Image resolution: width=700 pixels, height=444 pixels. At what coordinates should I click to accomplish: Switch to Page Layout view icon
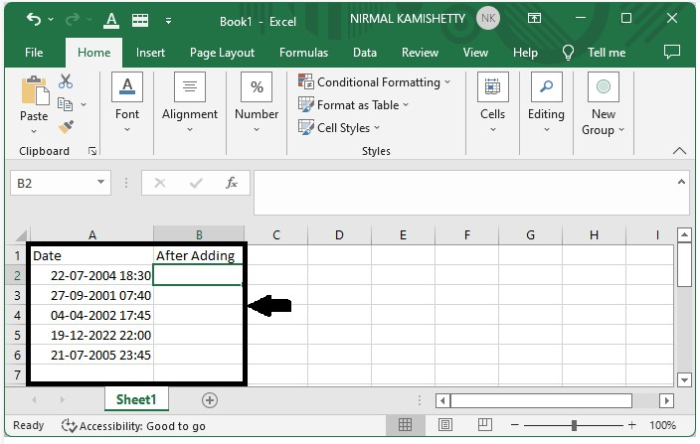[x=445, y=424]
